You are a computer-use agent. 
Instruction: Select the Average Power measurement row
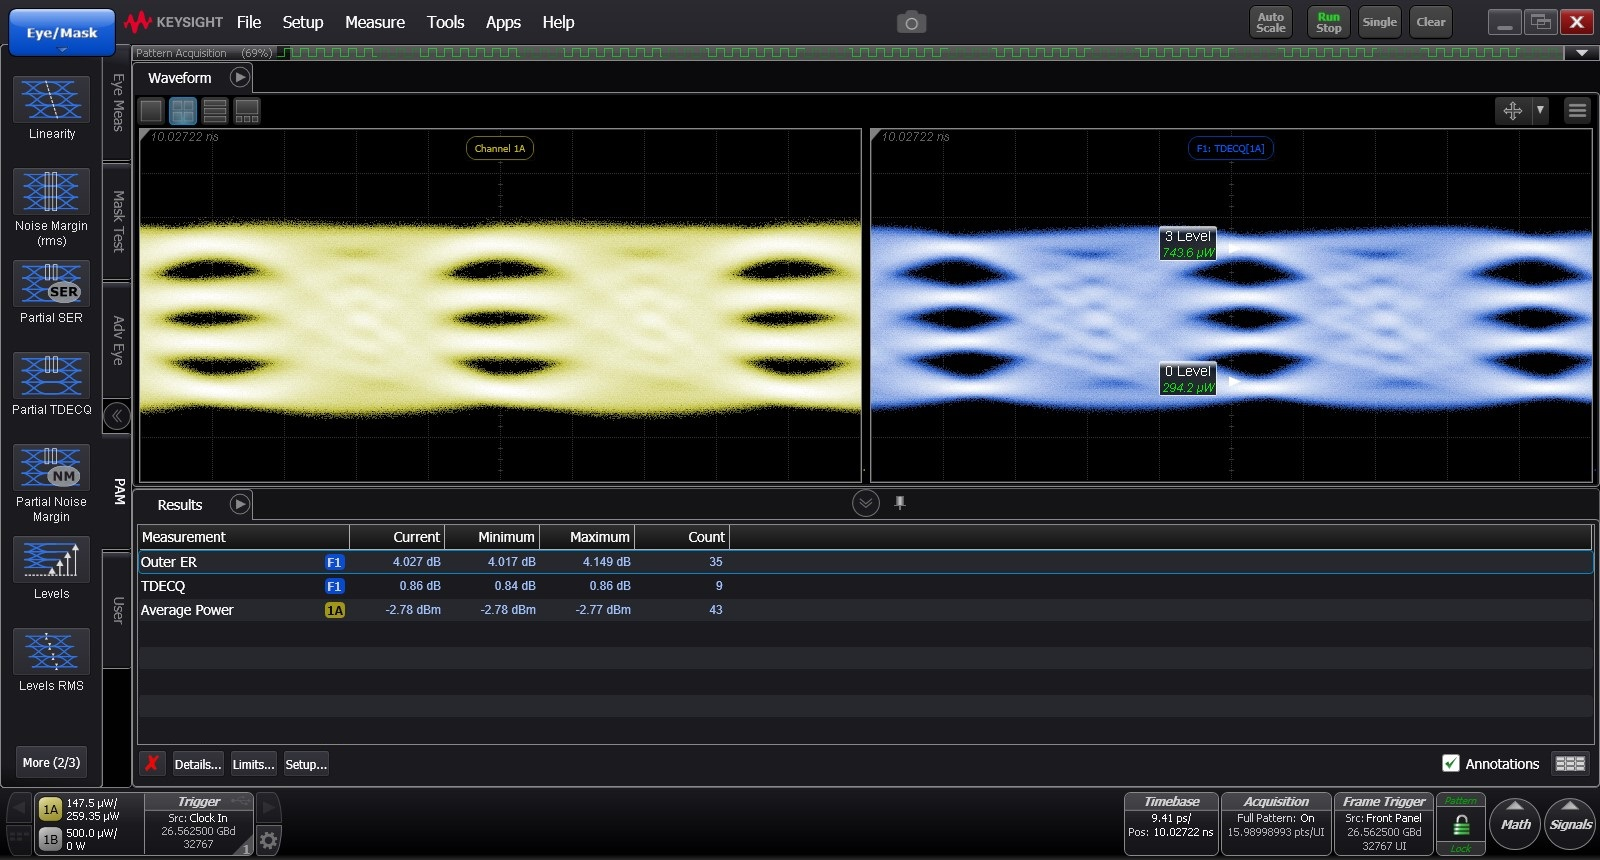pyautogui.click(x=865, y=610)
